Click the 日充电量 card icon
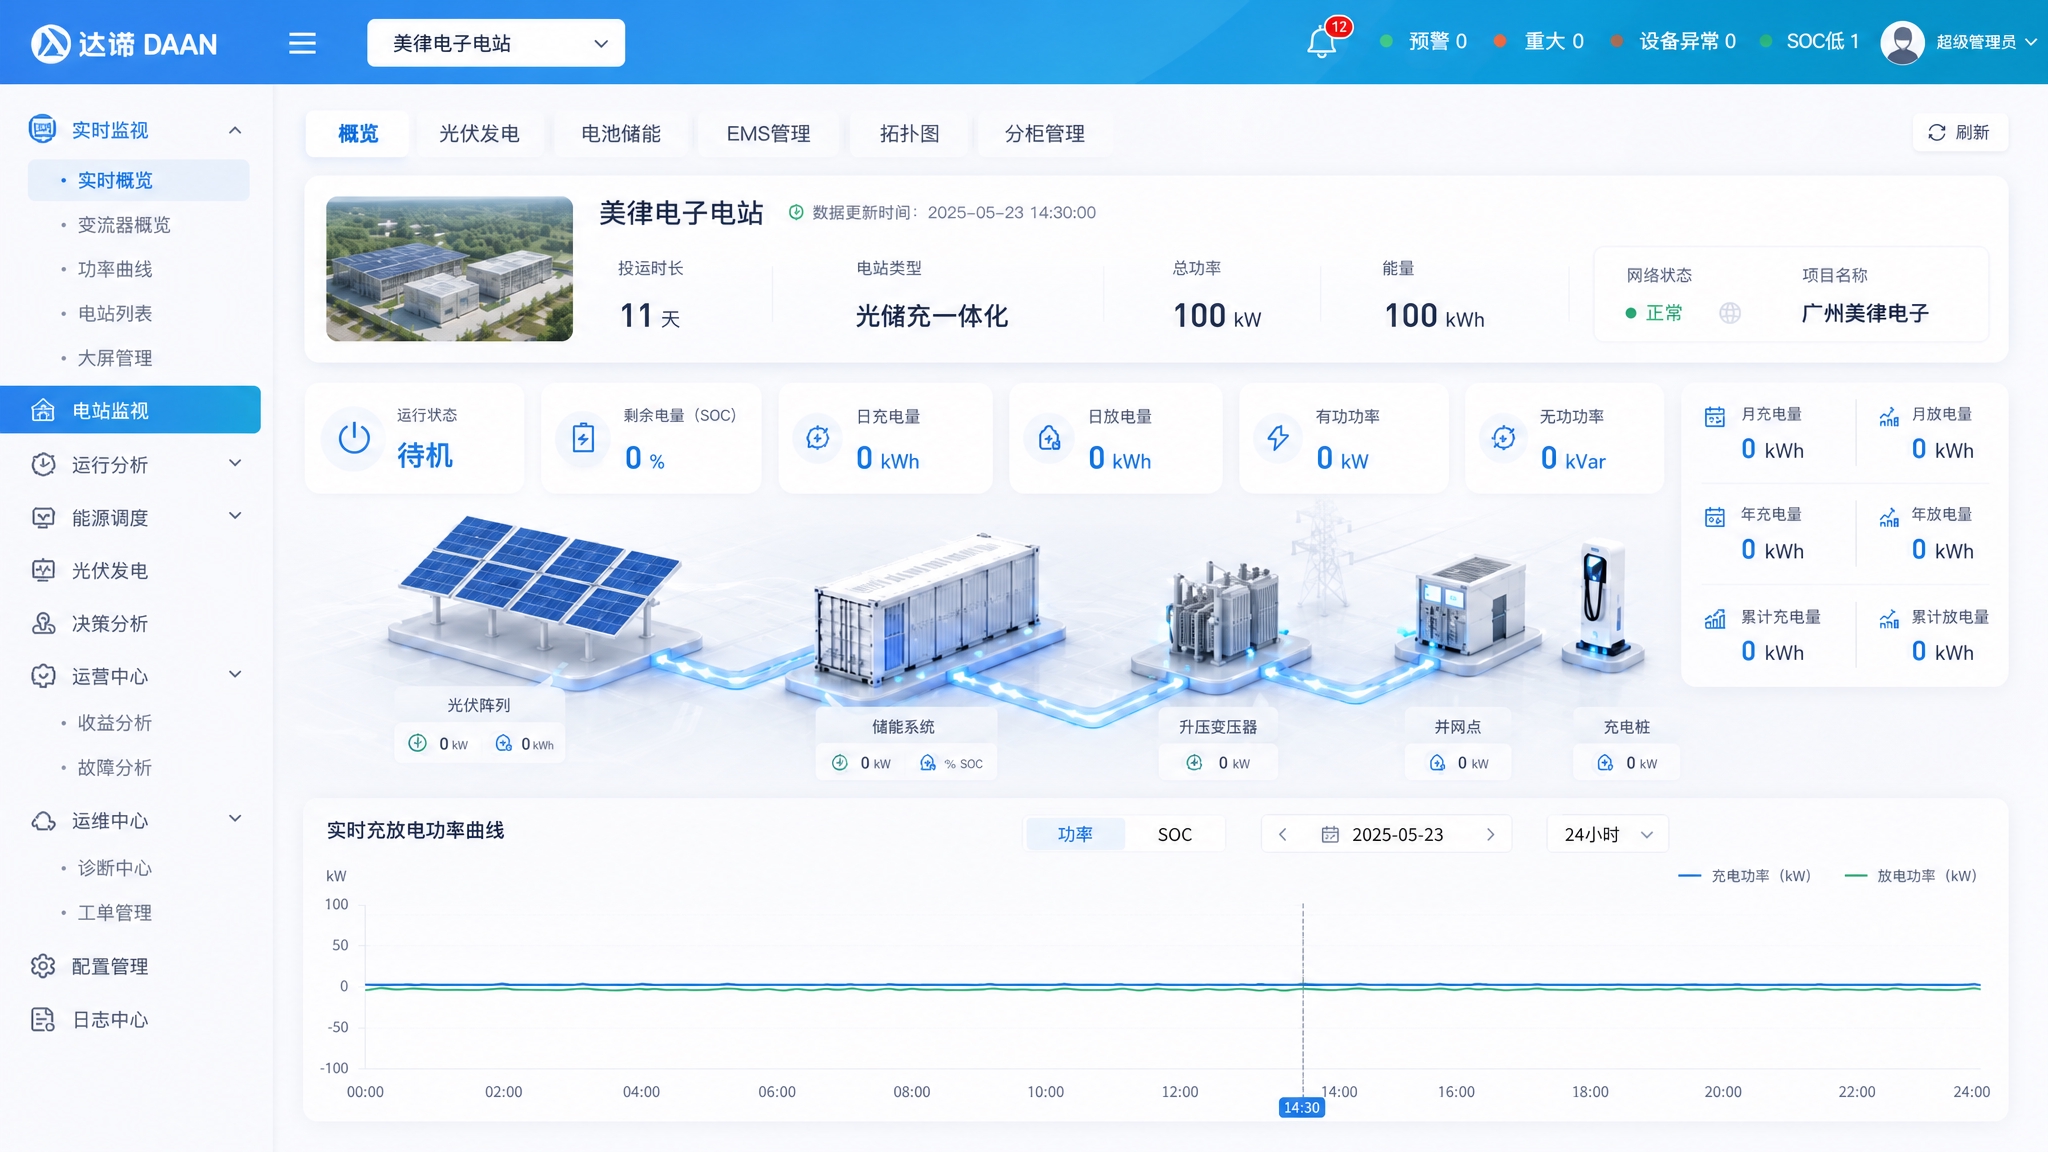 818,438
